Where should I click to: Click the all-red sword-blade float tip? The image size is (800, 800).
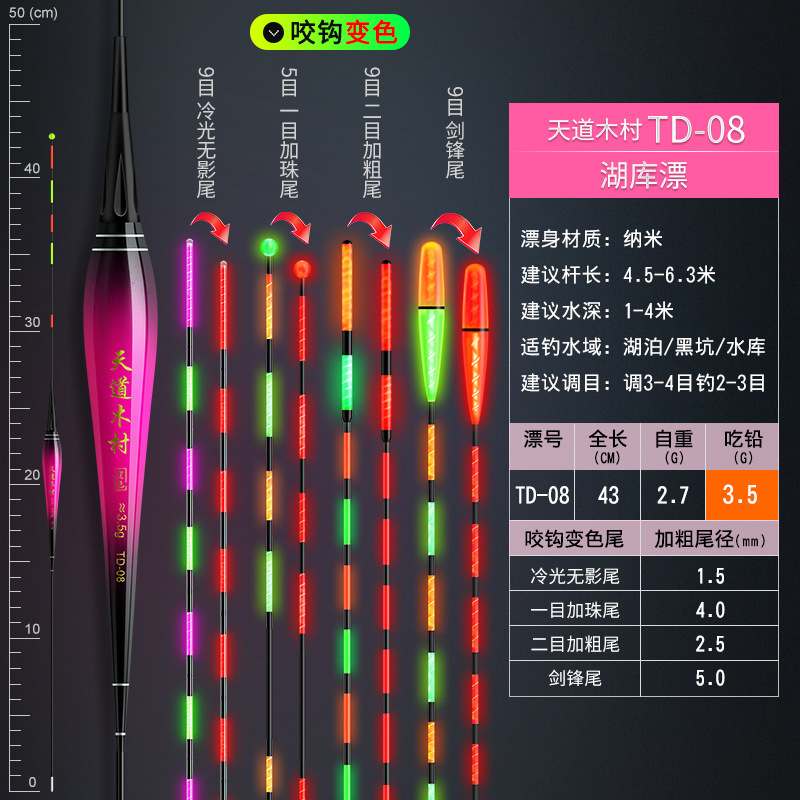point(475,344)
